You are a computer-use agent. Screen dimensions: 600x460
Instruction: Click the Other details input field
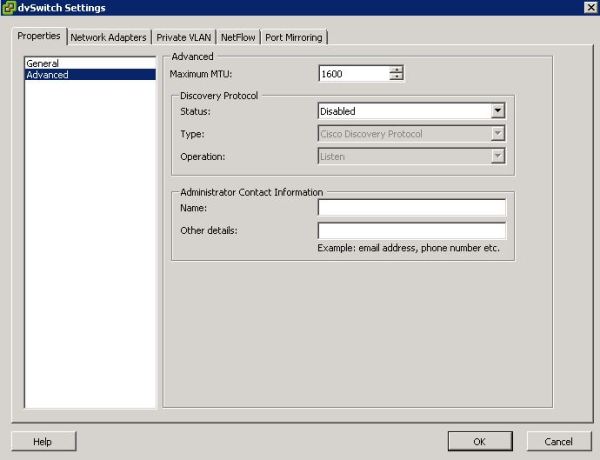click(412, 231)
